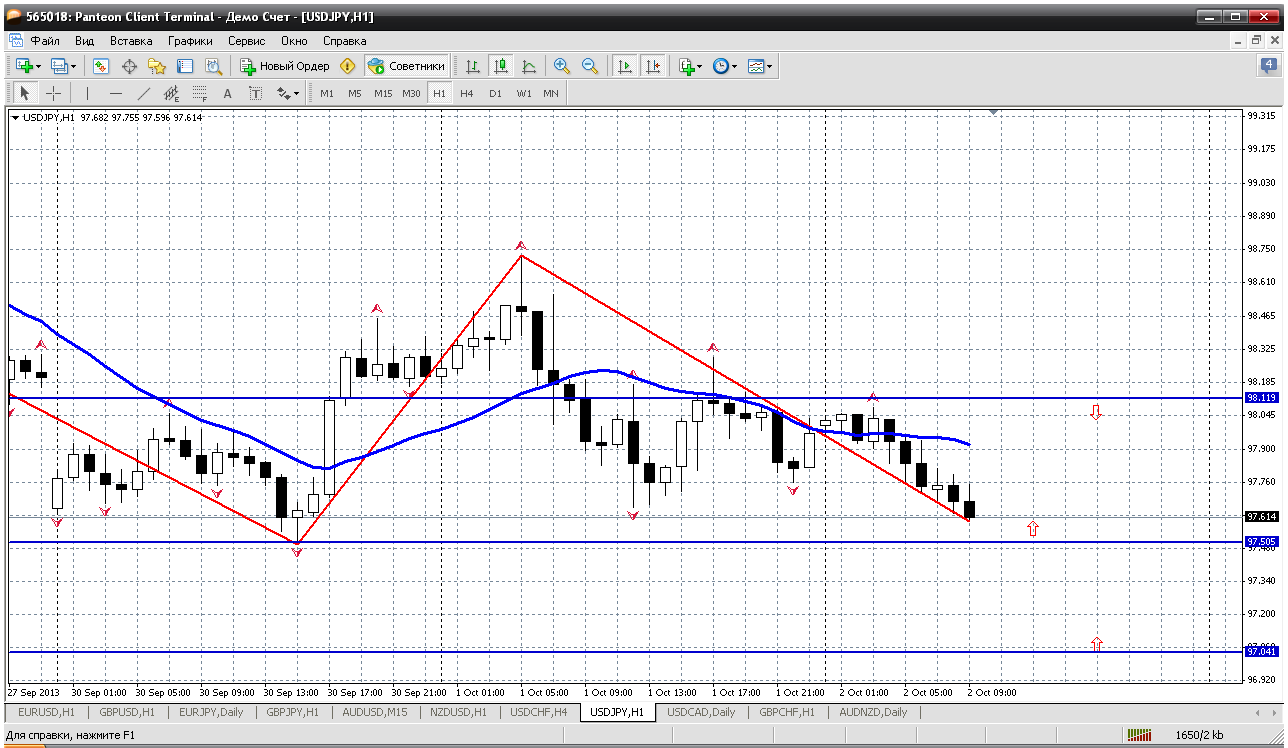Click the 97.505 price level label
Viewport: 1288px width, 748px height.
[1262, 542]
